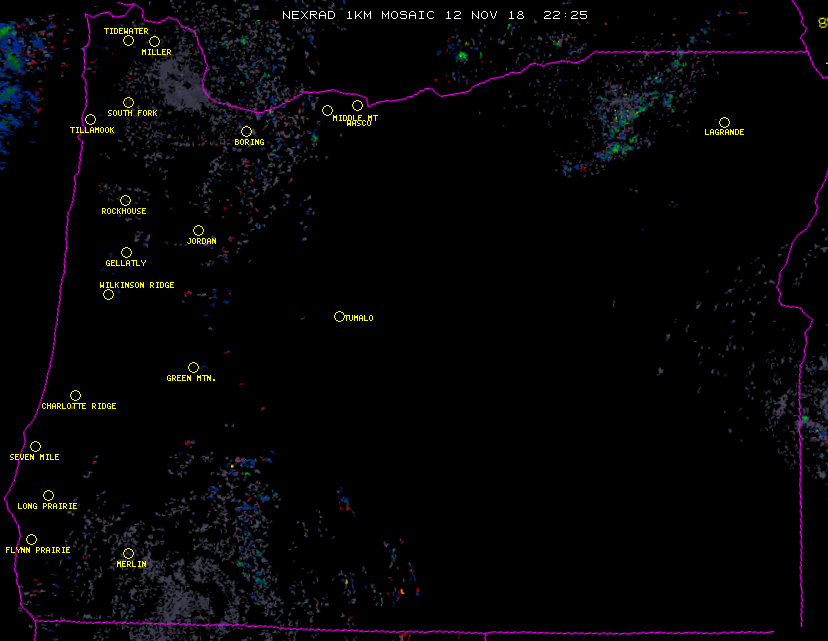The height and width of the screenshot is (641, 828).
Task: Click the Tumalo station circle marker
Action: tap(339, 317)
